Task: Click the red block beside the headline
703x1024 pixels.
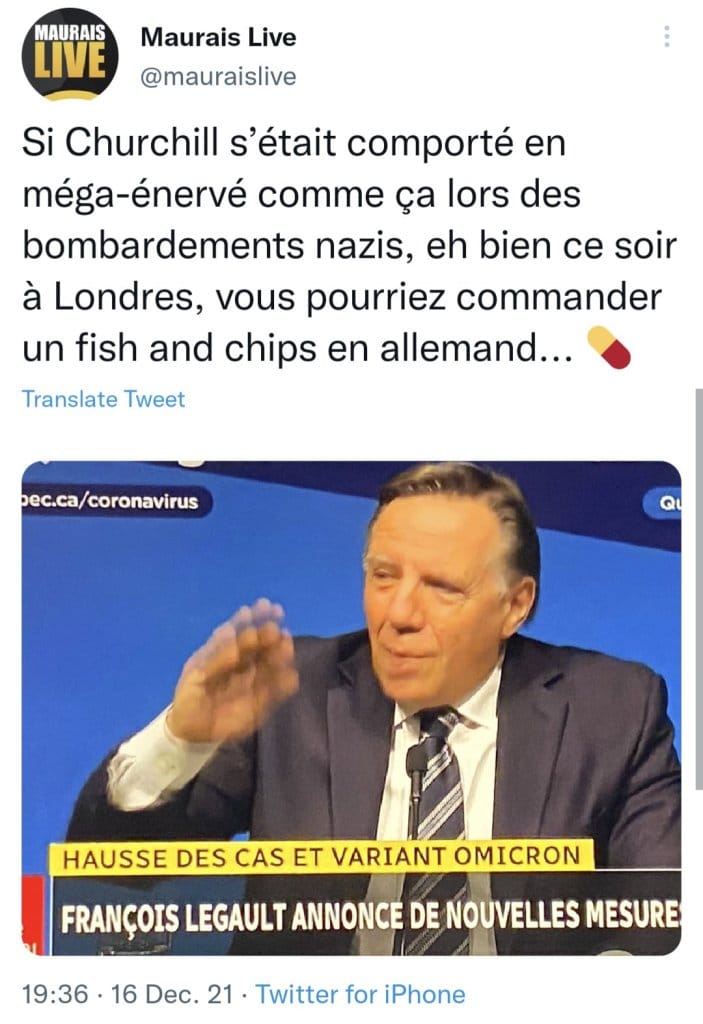Action: (x=33, y=914)
